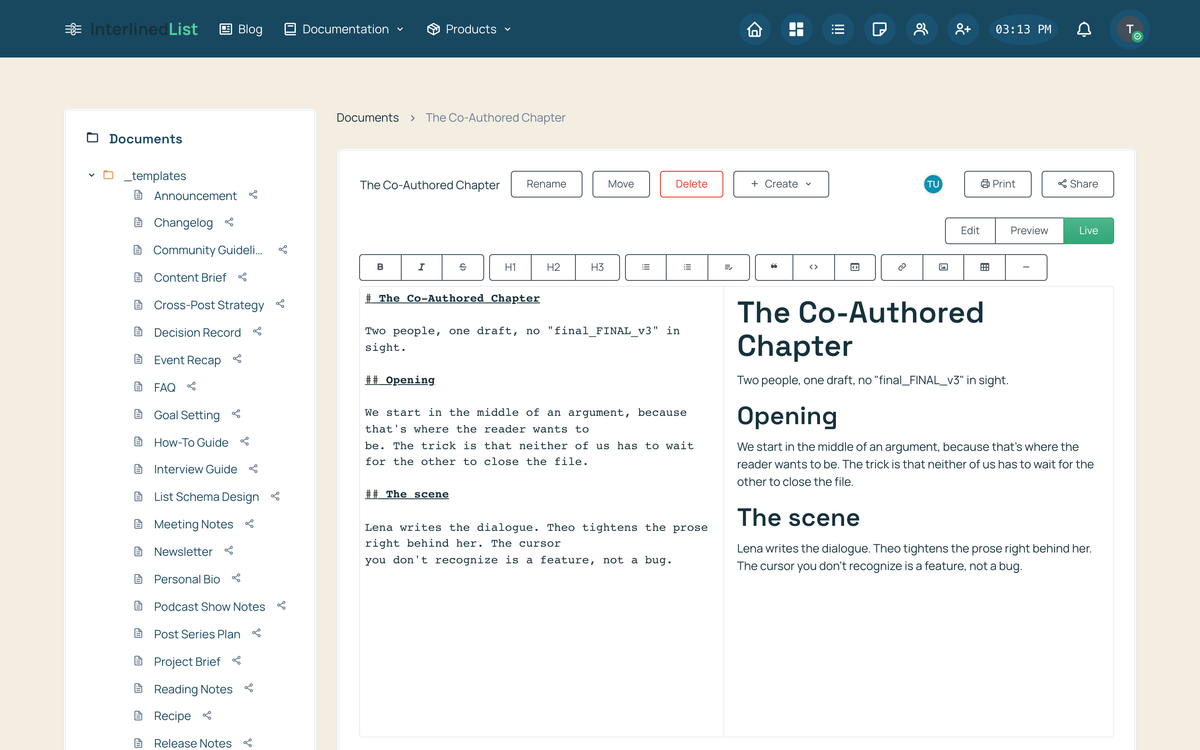Insert a hyperlink
The image size is (1200, 750).
click(902, 267)
